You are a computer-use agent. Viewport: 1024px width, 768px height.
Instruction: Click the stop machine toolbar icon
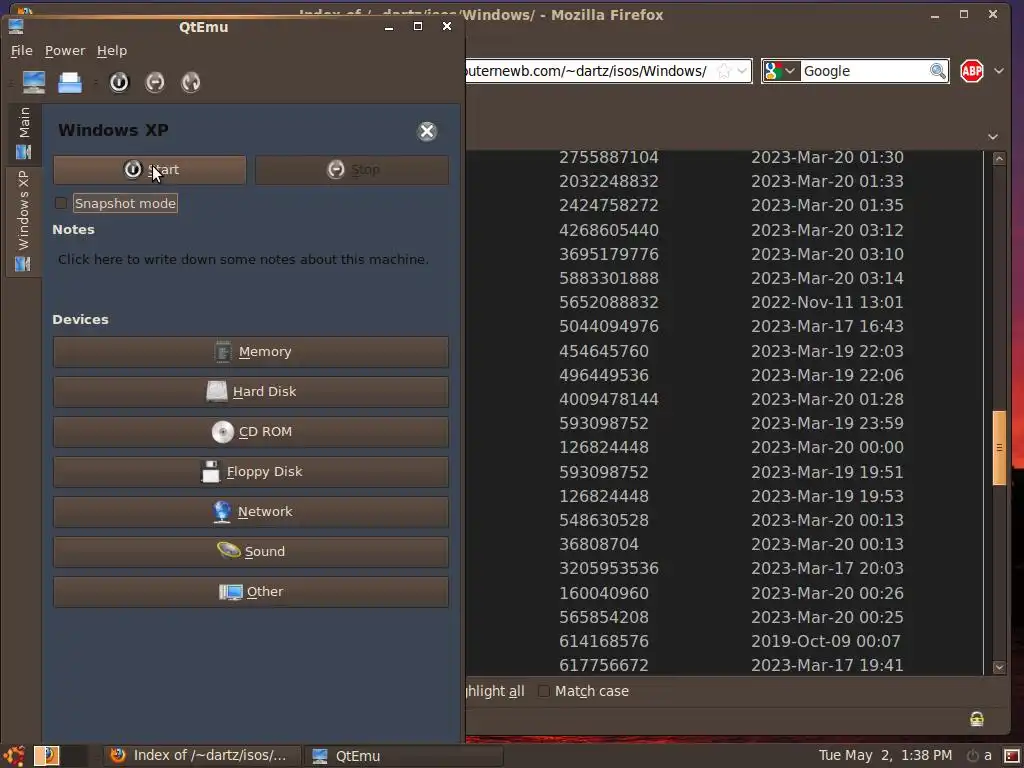155,82
